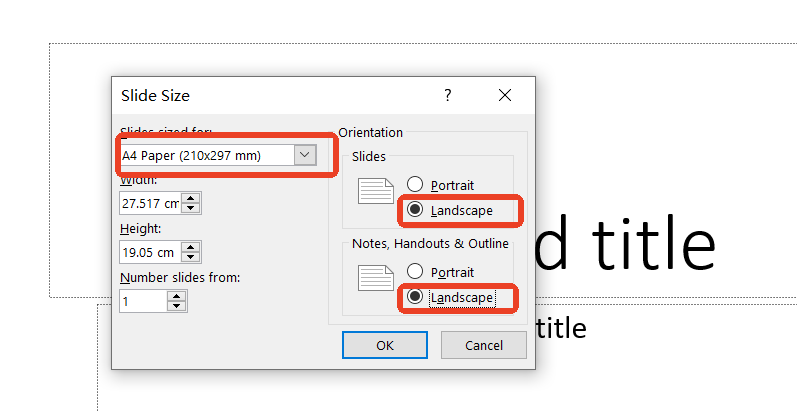Open Help with the question mark icon

click(x=447, y=95)
